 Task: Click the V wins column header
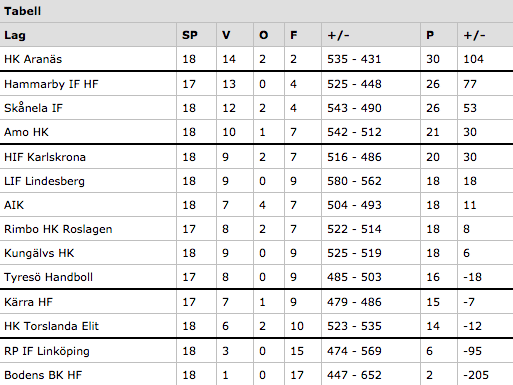(226, 35)
